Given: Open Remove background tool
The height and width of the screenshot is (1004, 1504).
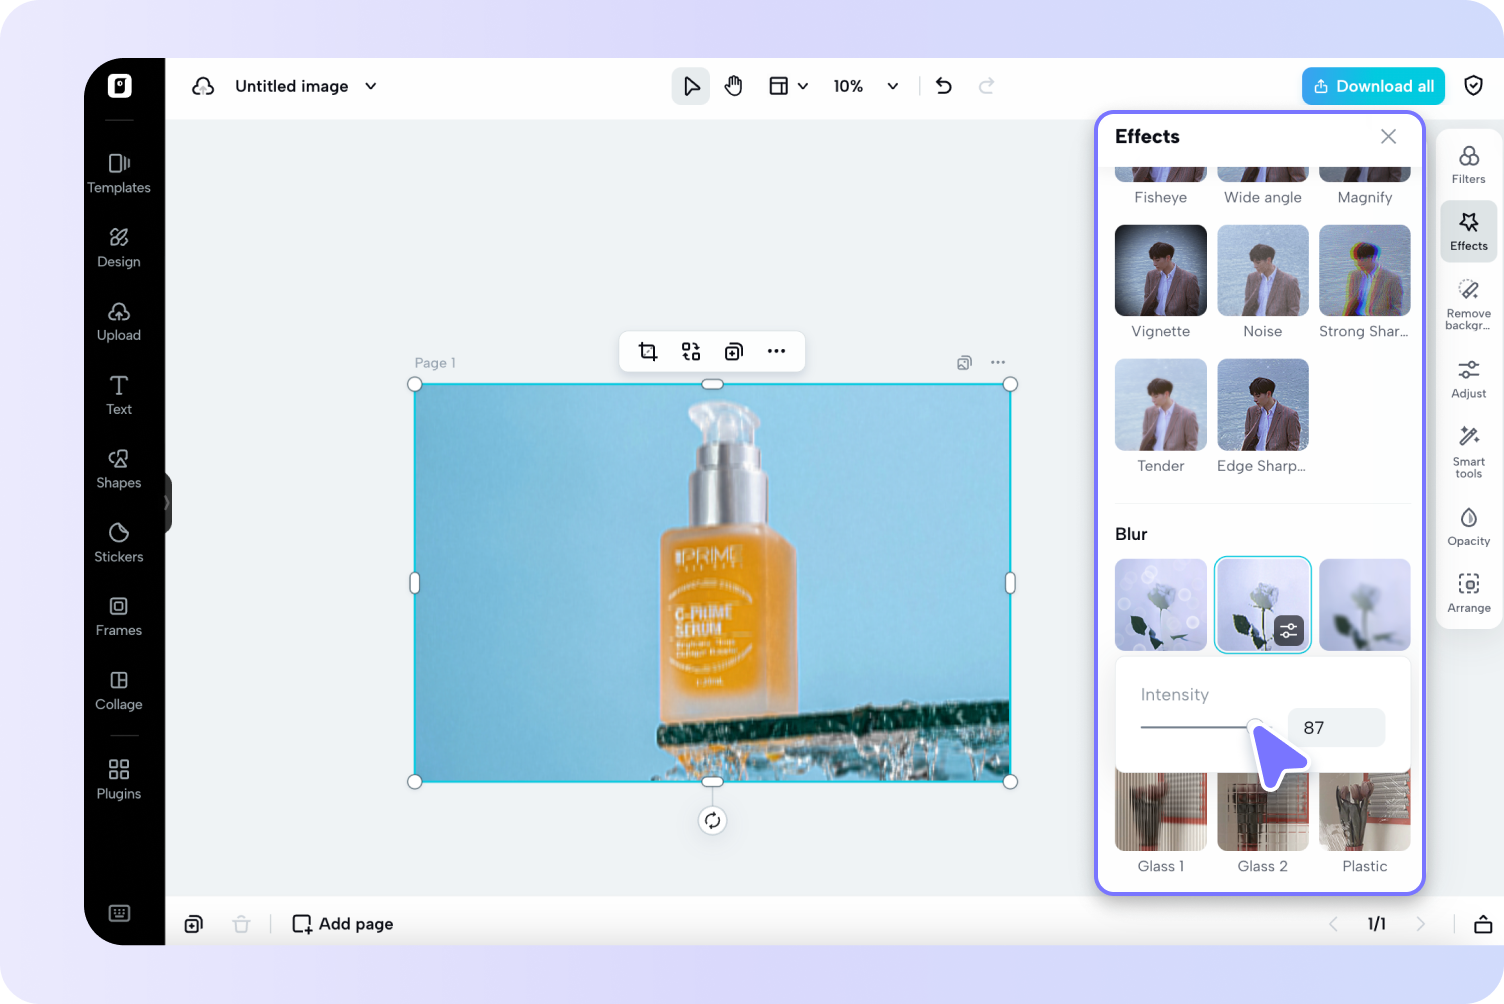Looking at the screenshot, I should 1469,304.
